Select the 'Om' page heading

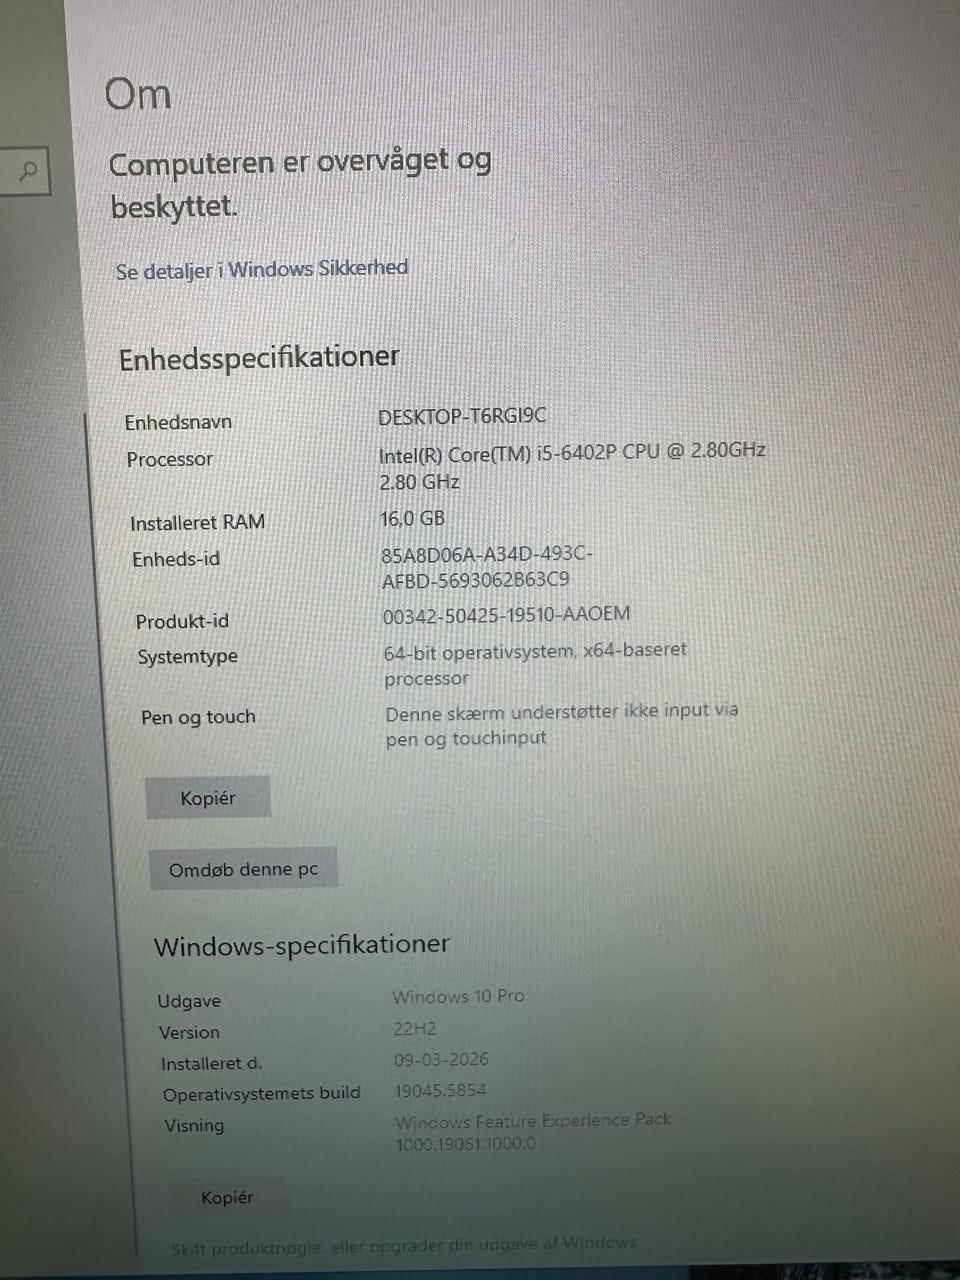click(138, 94)
